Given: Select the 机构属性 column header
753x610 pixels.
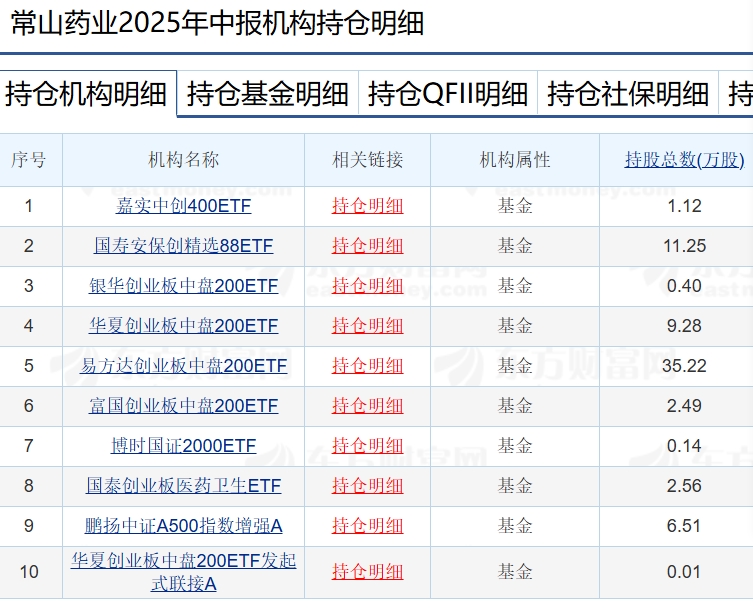Looking at the screenshot, I should tap(515, 159).
